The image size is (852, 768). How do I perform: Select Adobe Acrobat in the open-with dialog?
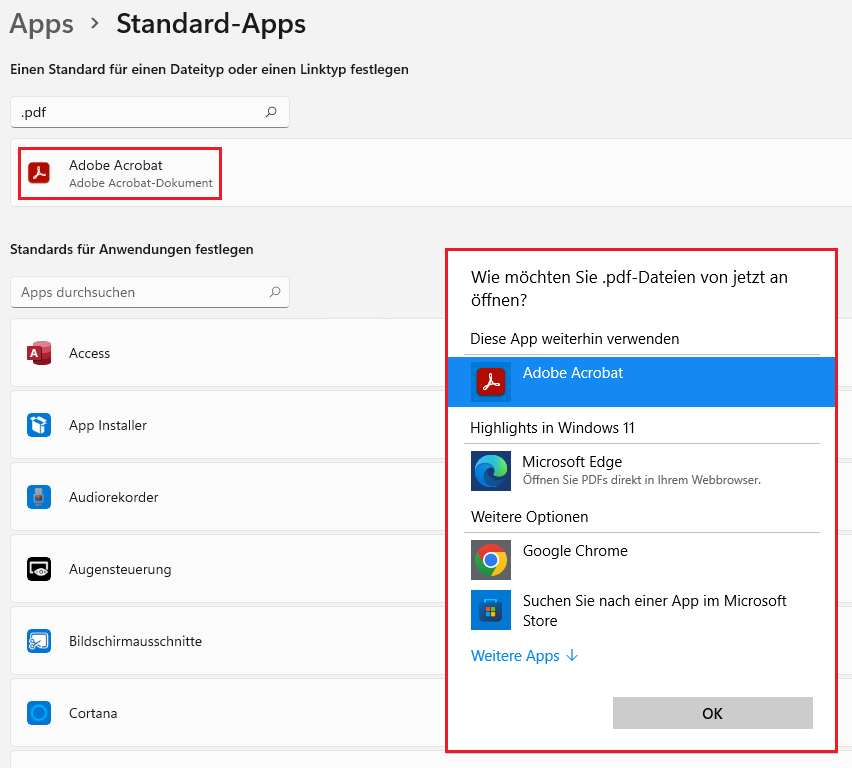(x=640, y=382)
